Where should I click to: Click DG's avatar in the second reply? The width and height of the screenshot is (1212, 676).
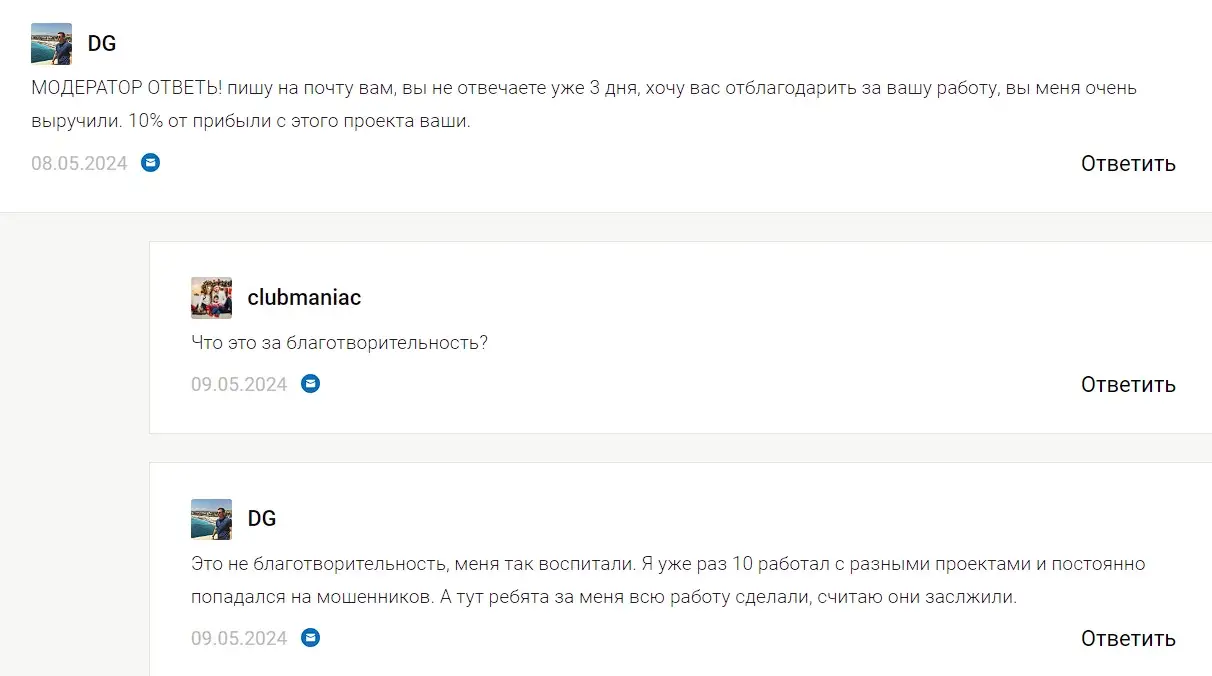(210, 518)
